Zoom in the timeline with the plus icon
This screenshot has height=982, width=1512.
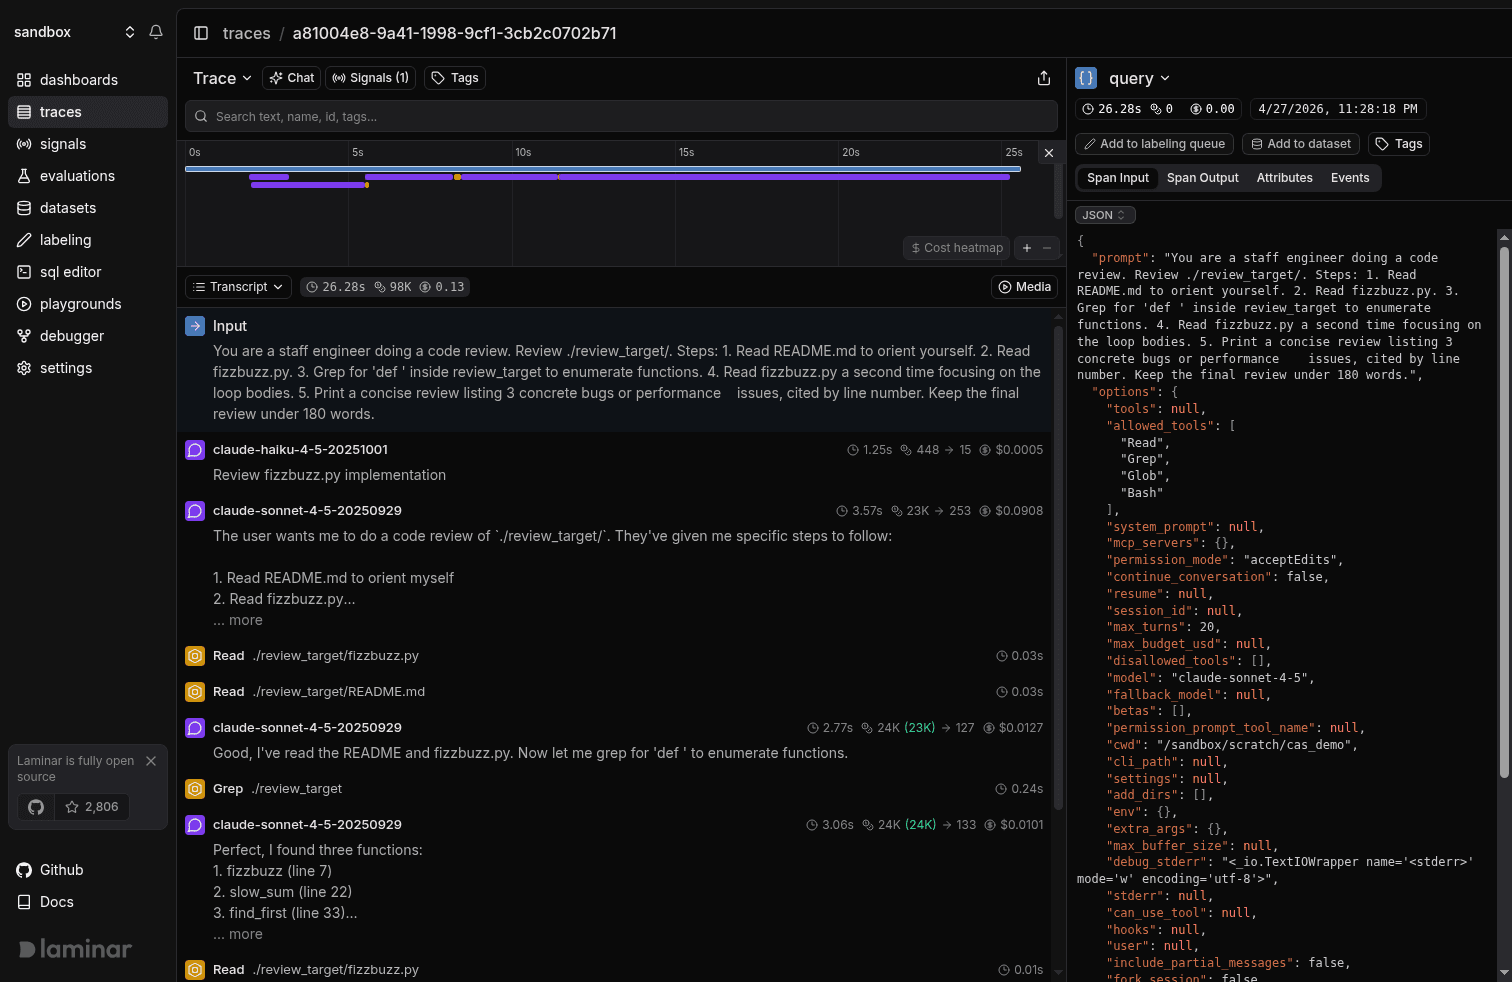(x=1027, y=248)
